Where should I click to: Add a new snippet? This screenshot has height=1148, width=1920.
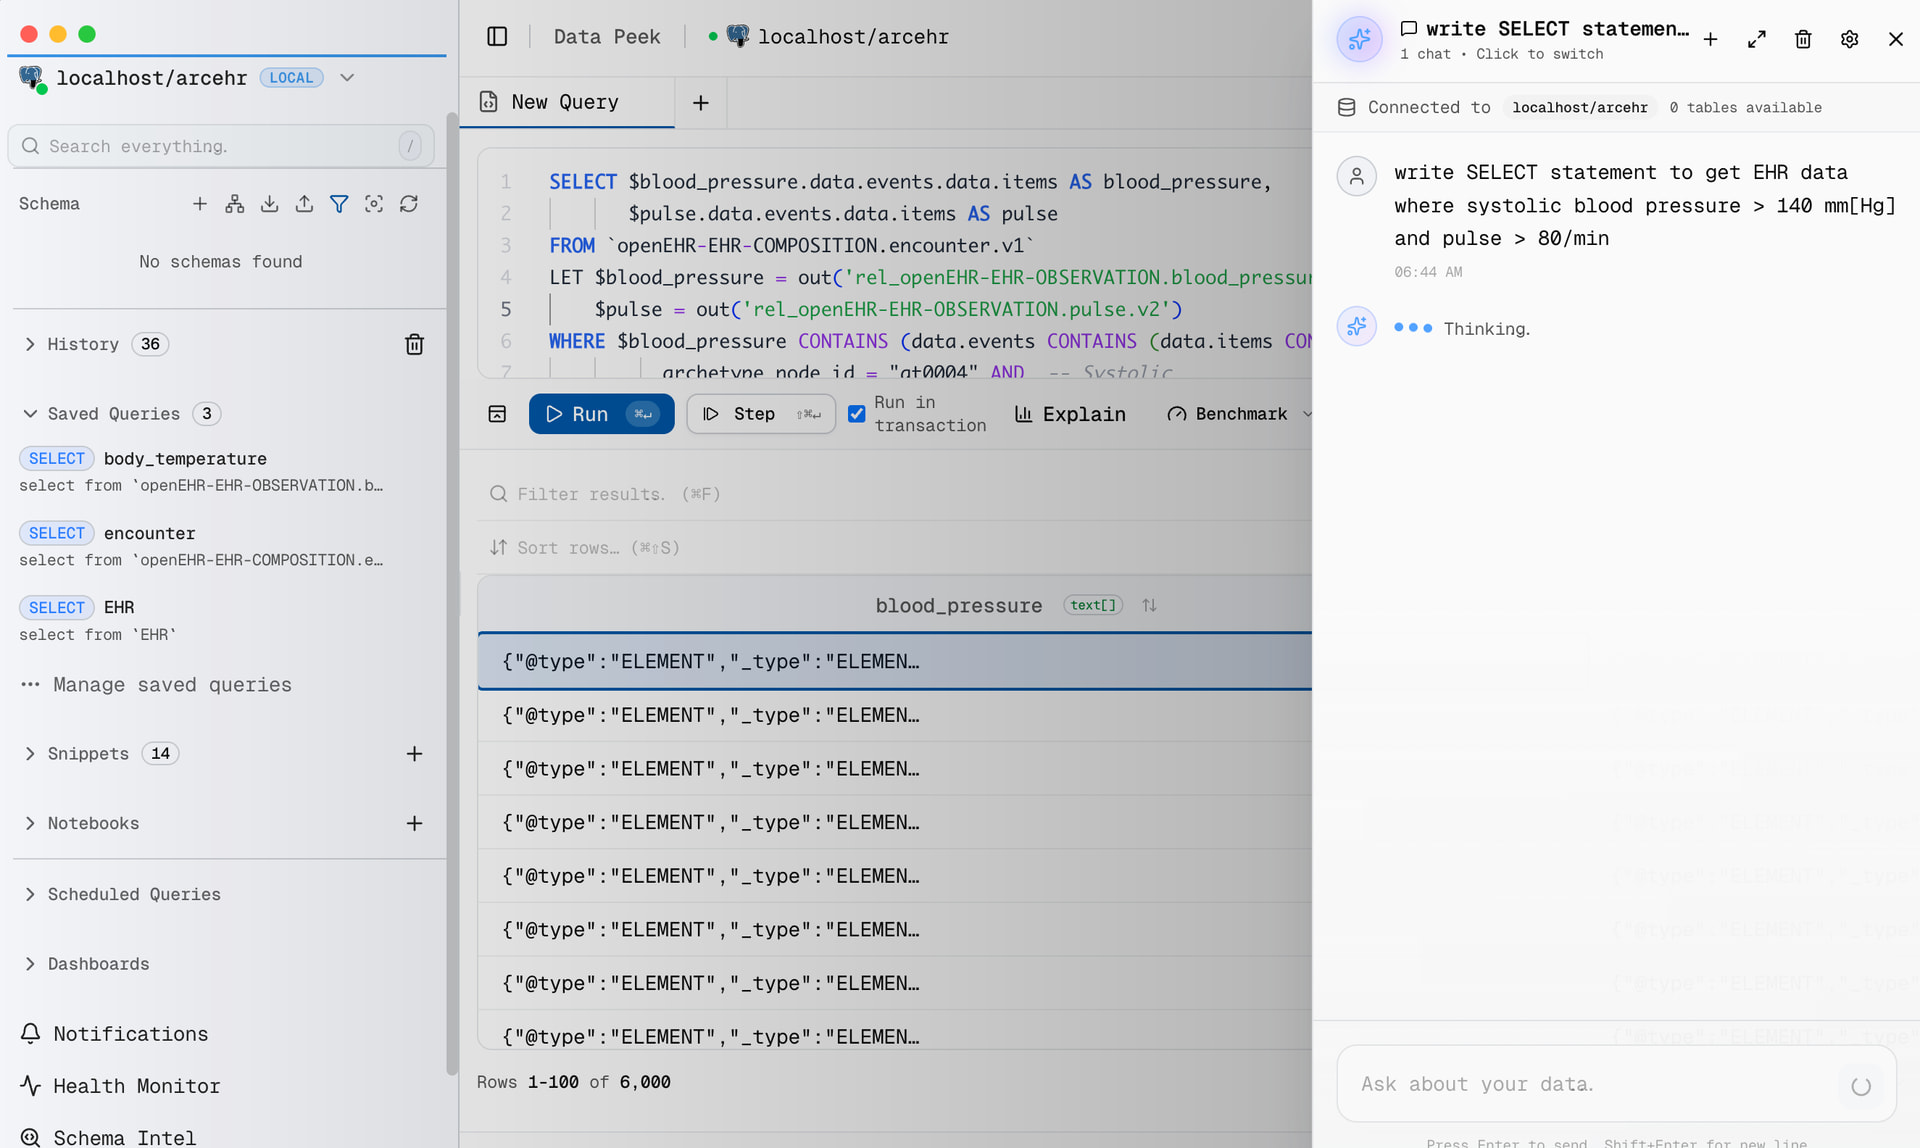point(414,754)
